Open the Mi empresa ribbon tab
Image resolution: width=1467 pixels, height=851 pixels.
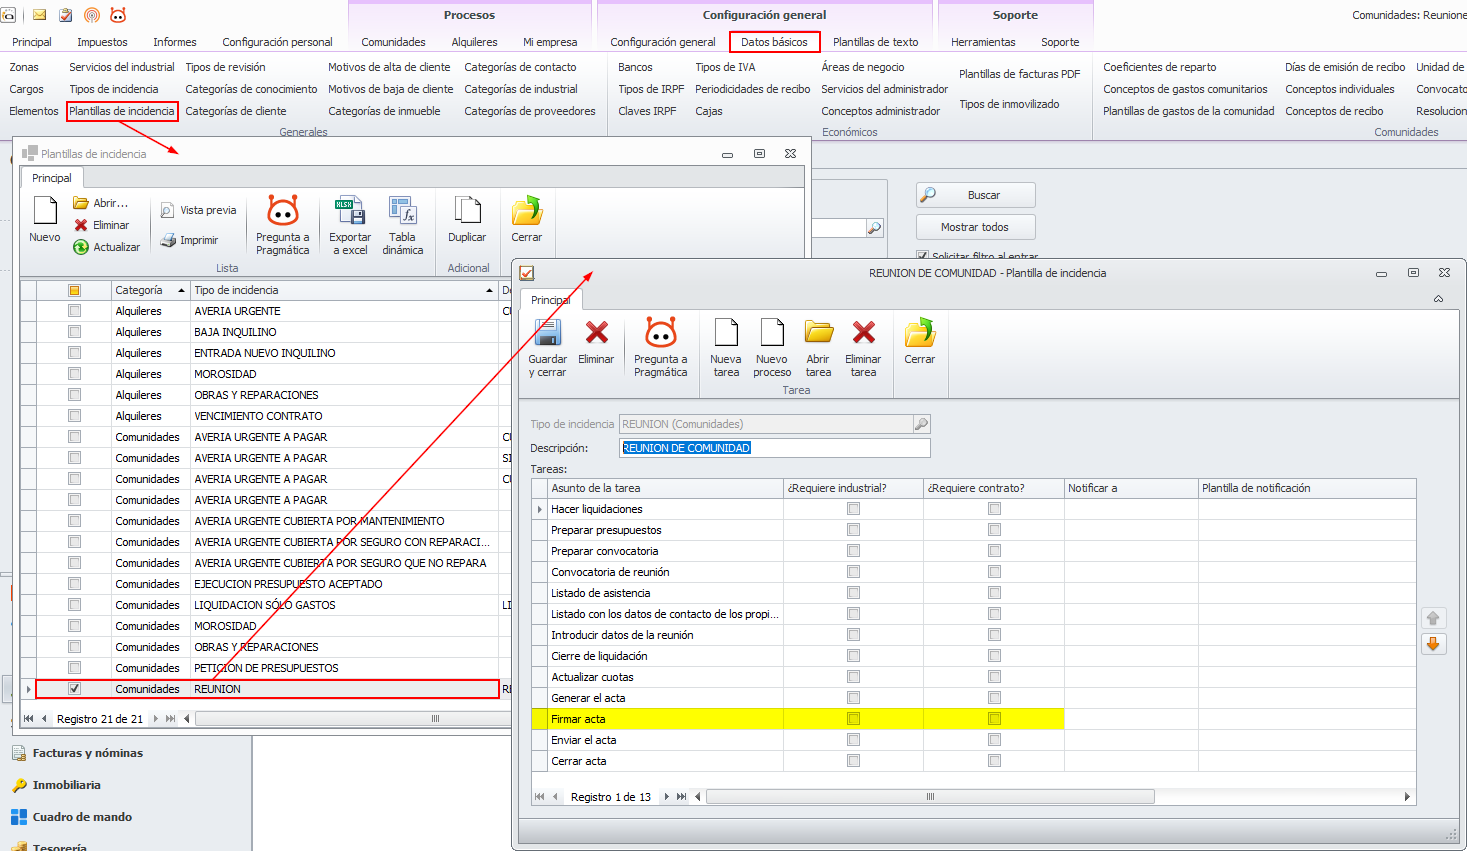tap(550, 42)
